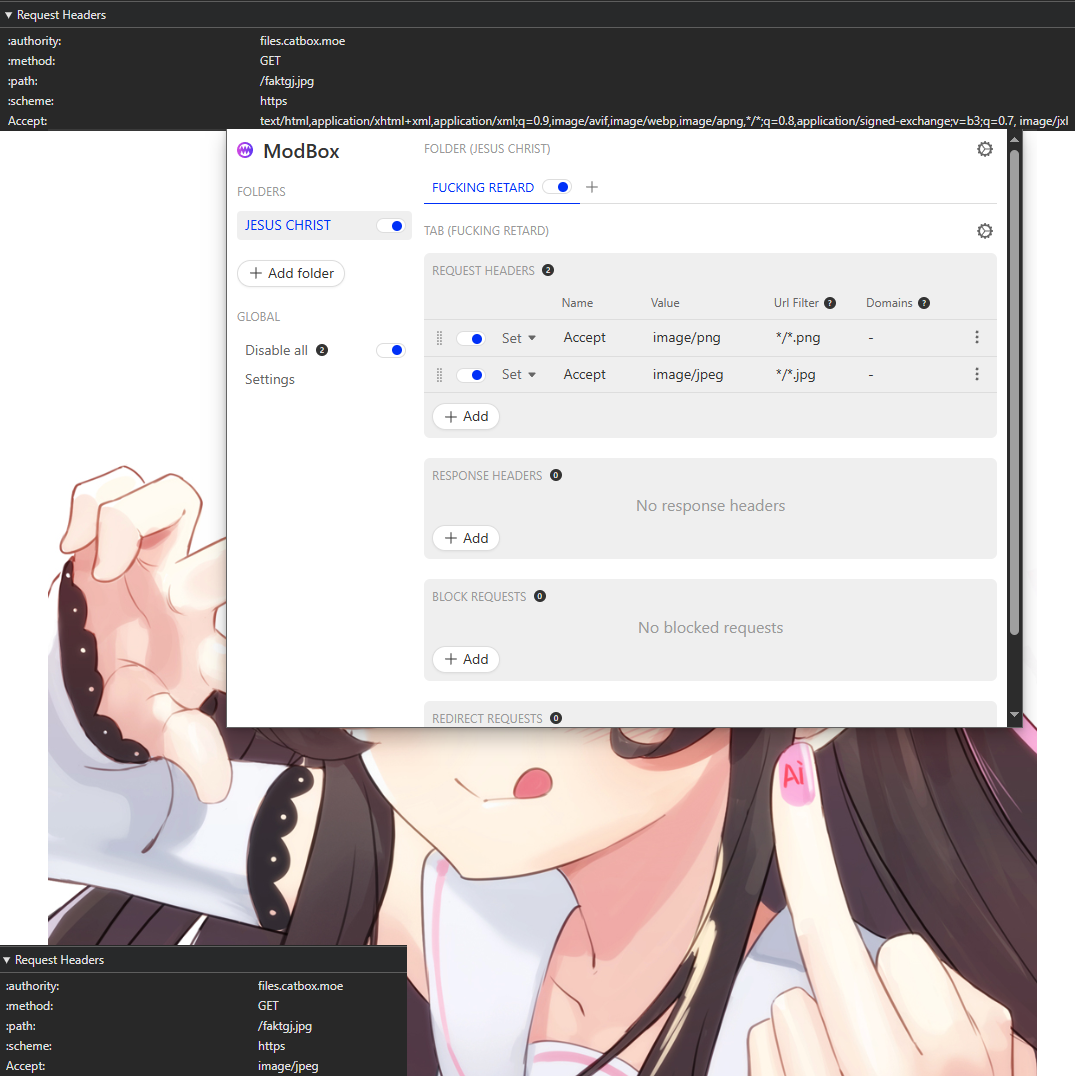Toggle the image/jpeg Accept header switch

pos(471,375)
